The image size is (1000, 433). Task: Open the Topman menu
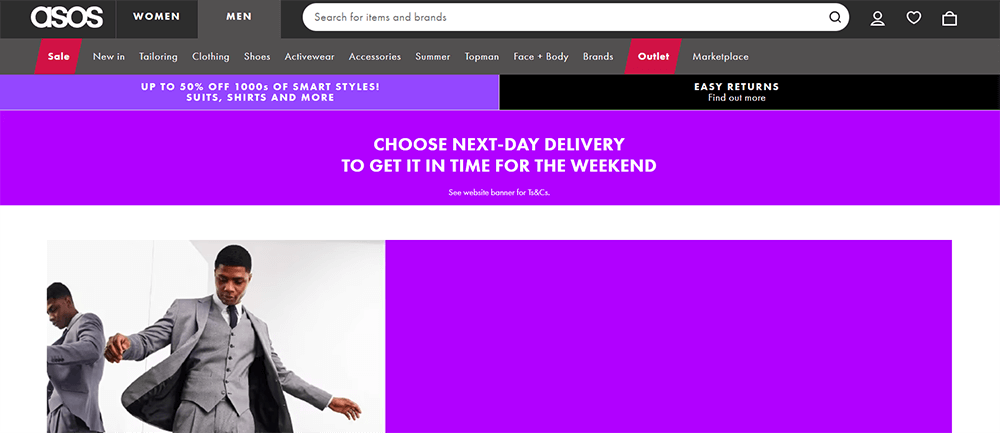click(482, 56)
